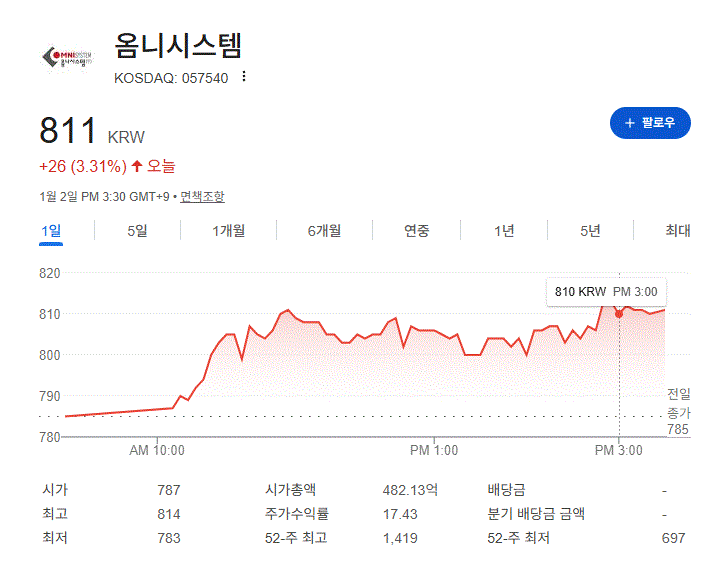Click the red data point on chart

(619, 314)
